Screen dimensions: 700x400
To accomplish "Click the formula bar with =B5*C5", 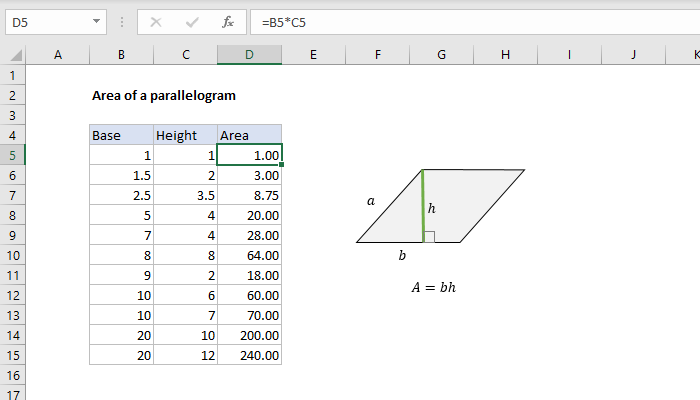I will 475,22.
